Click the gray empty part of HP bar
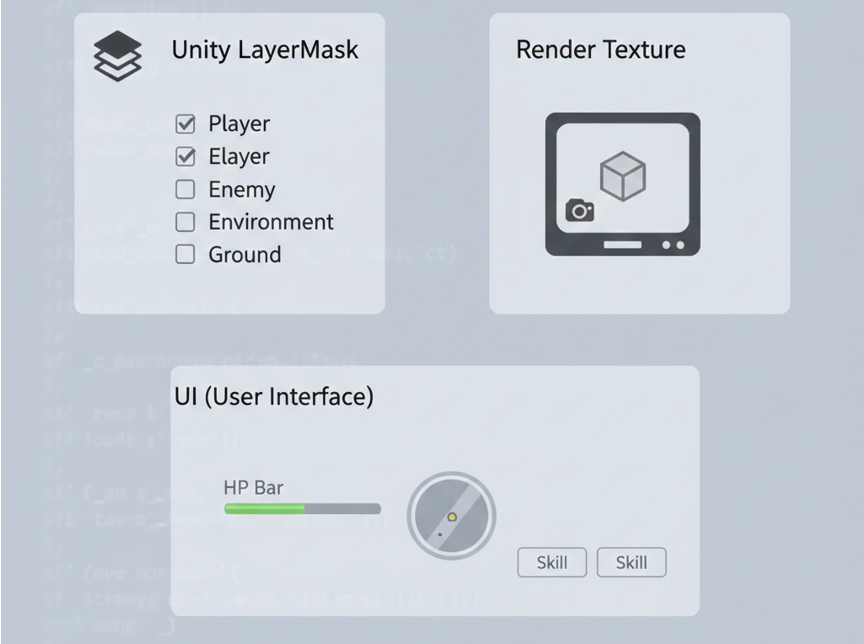This screenshot has height=644, width=864. [x=343, y=508]
